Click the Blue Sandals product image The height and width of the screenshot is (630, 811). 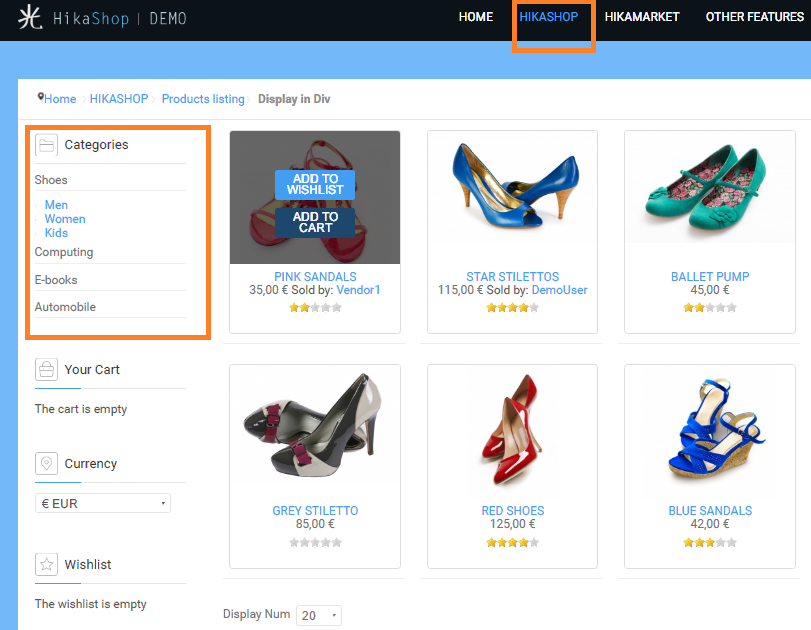[710, 431]
